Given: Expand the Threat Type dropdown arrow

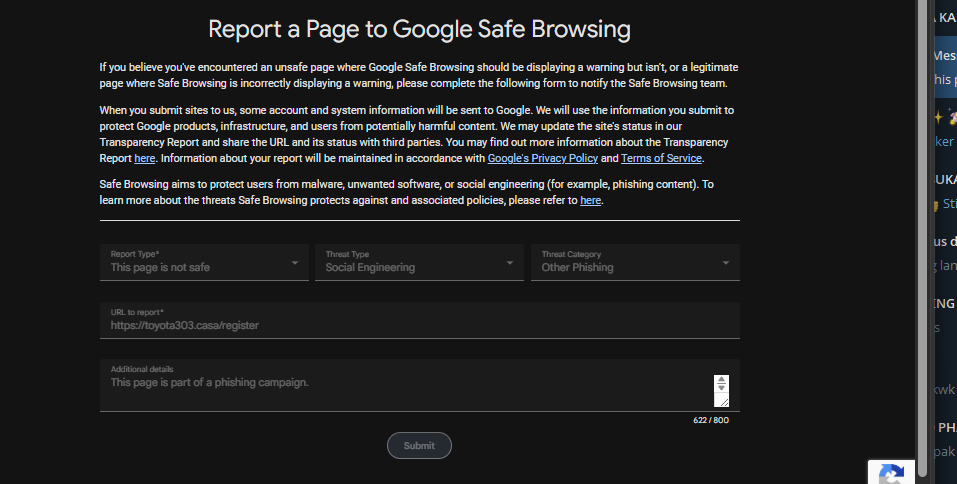Looking at the screenshot, I should [x=510, y=263].
